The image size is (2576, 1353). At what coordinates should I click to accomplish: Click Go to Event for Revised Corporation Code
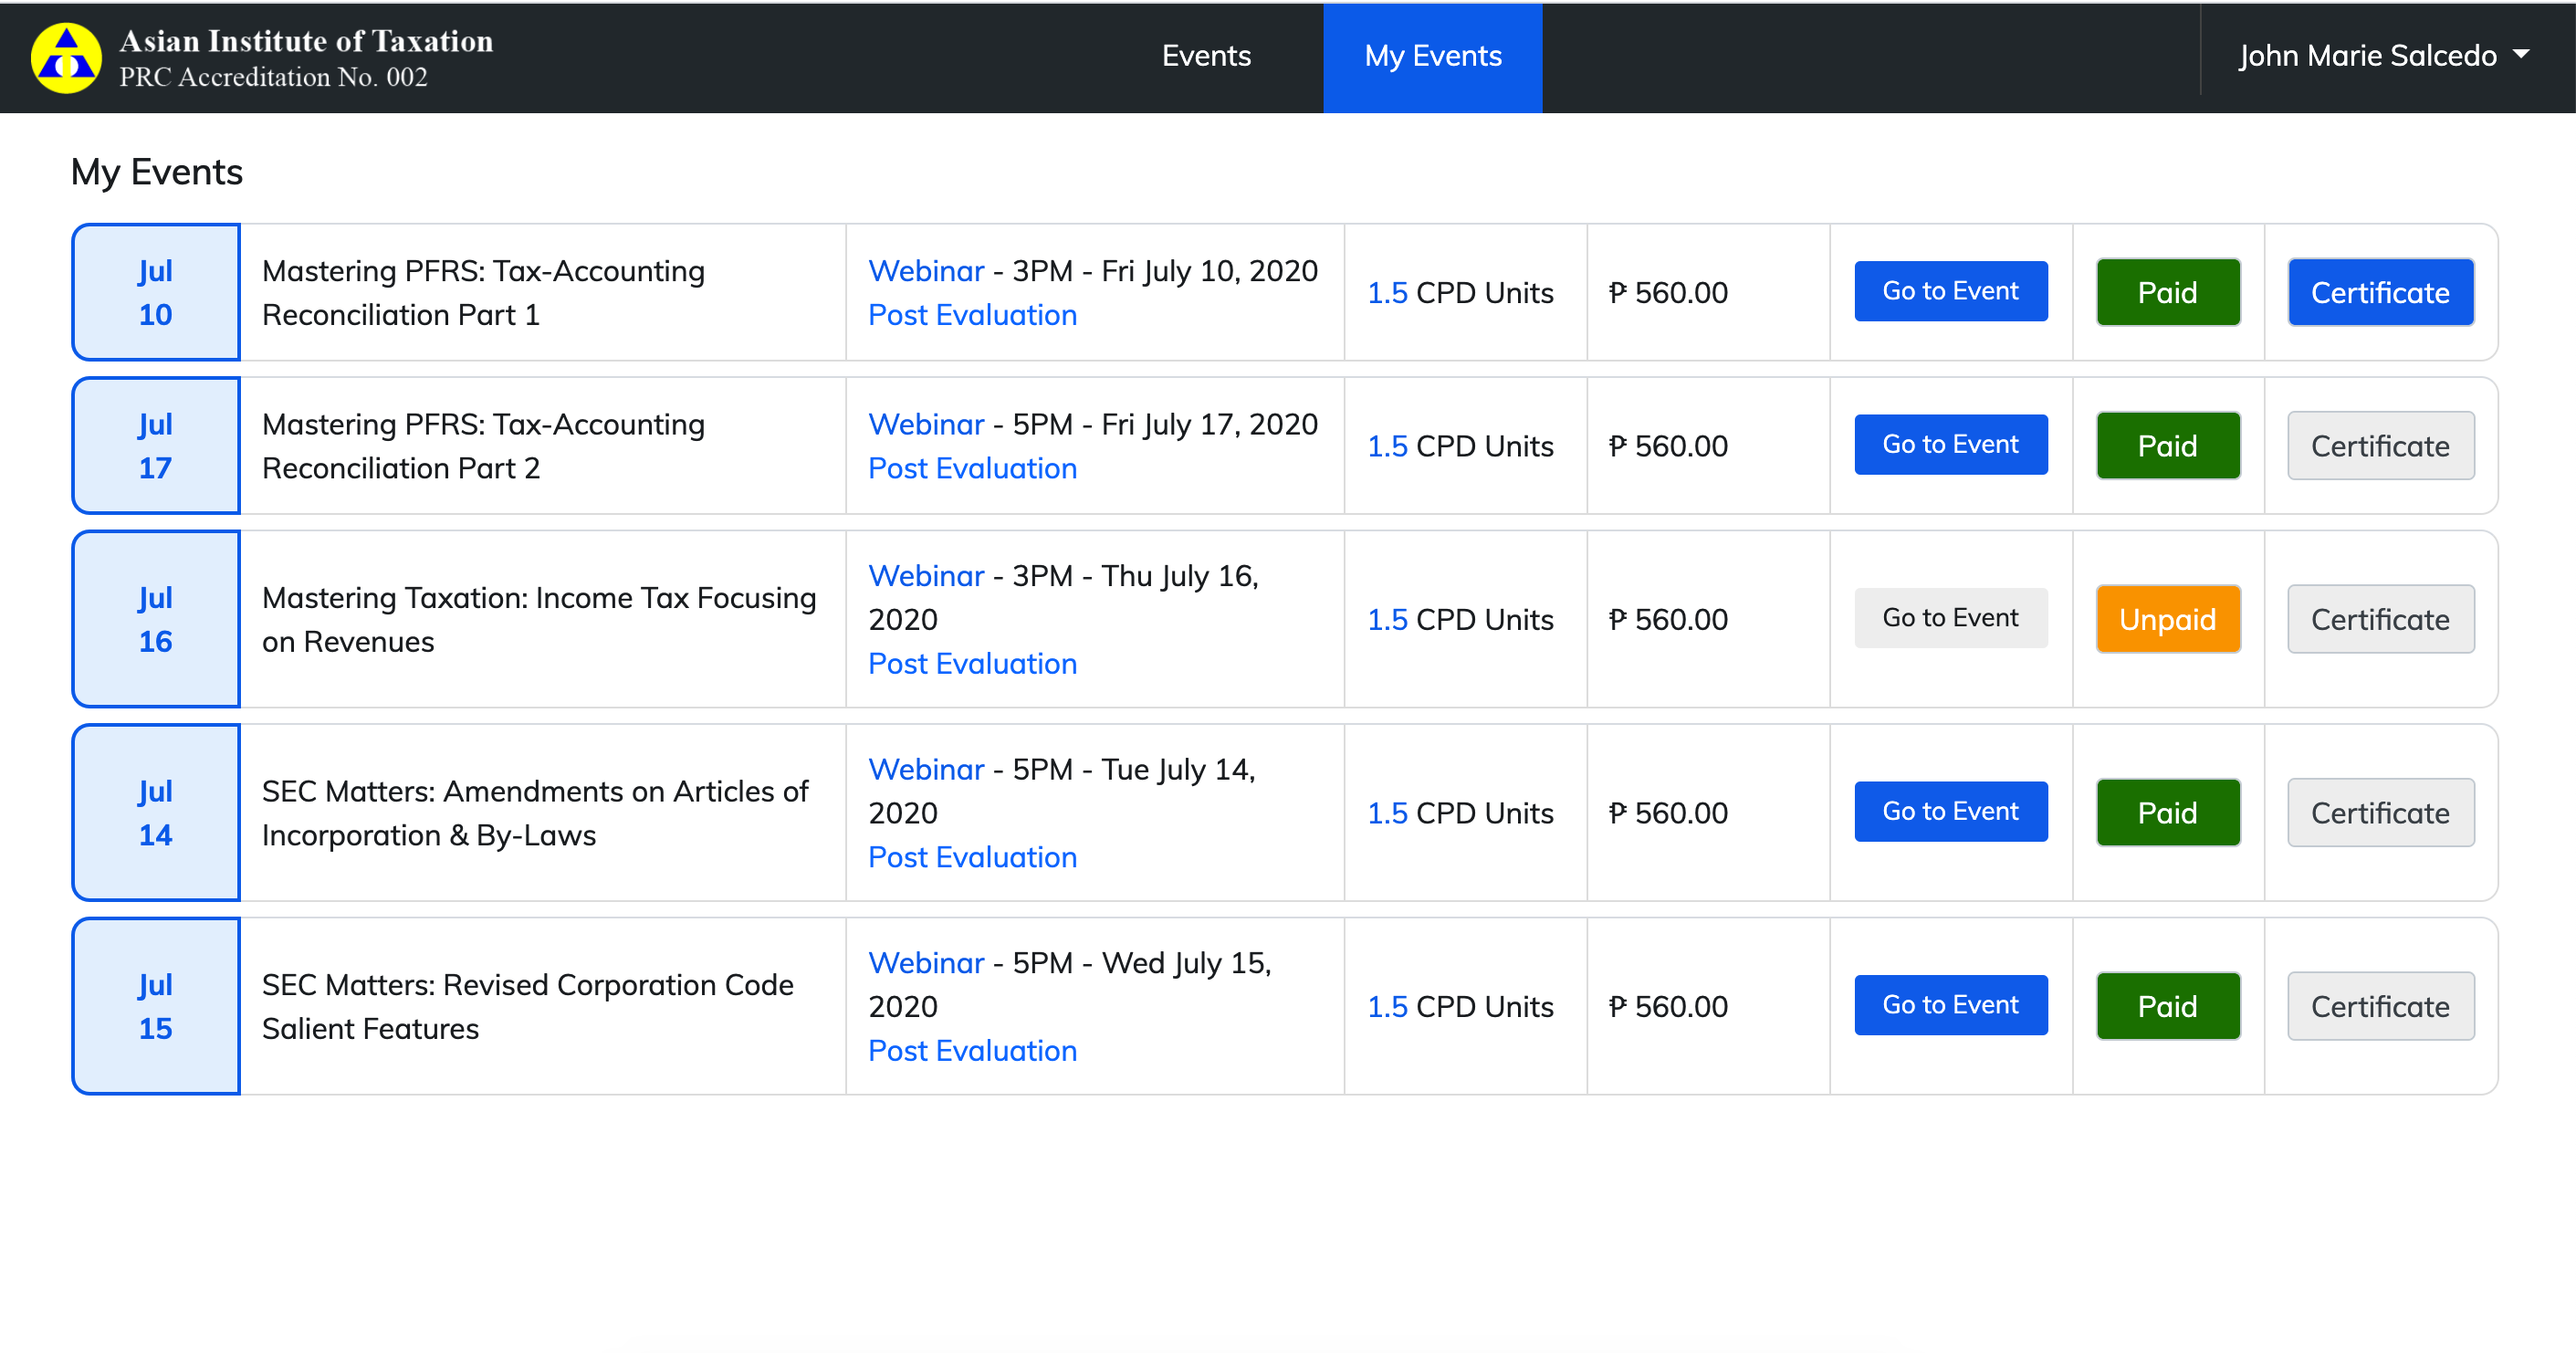[x=1950, y=1005]
